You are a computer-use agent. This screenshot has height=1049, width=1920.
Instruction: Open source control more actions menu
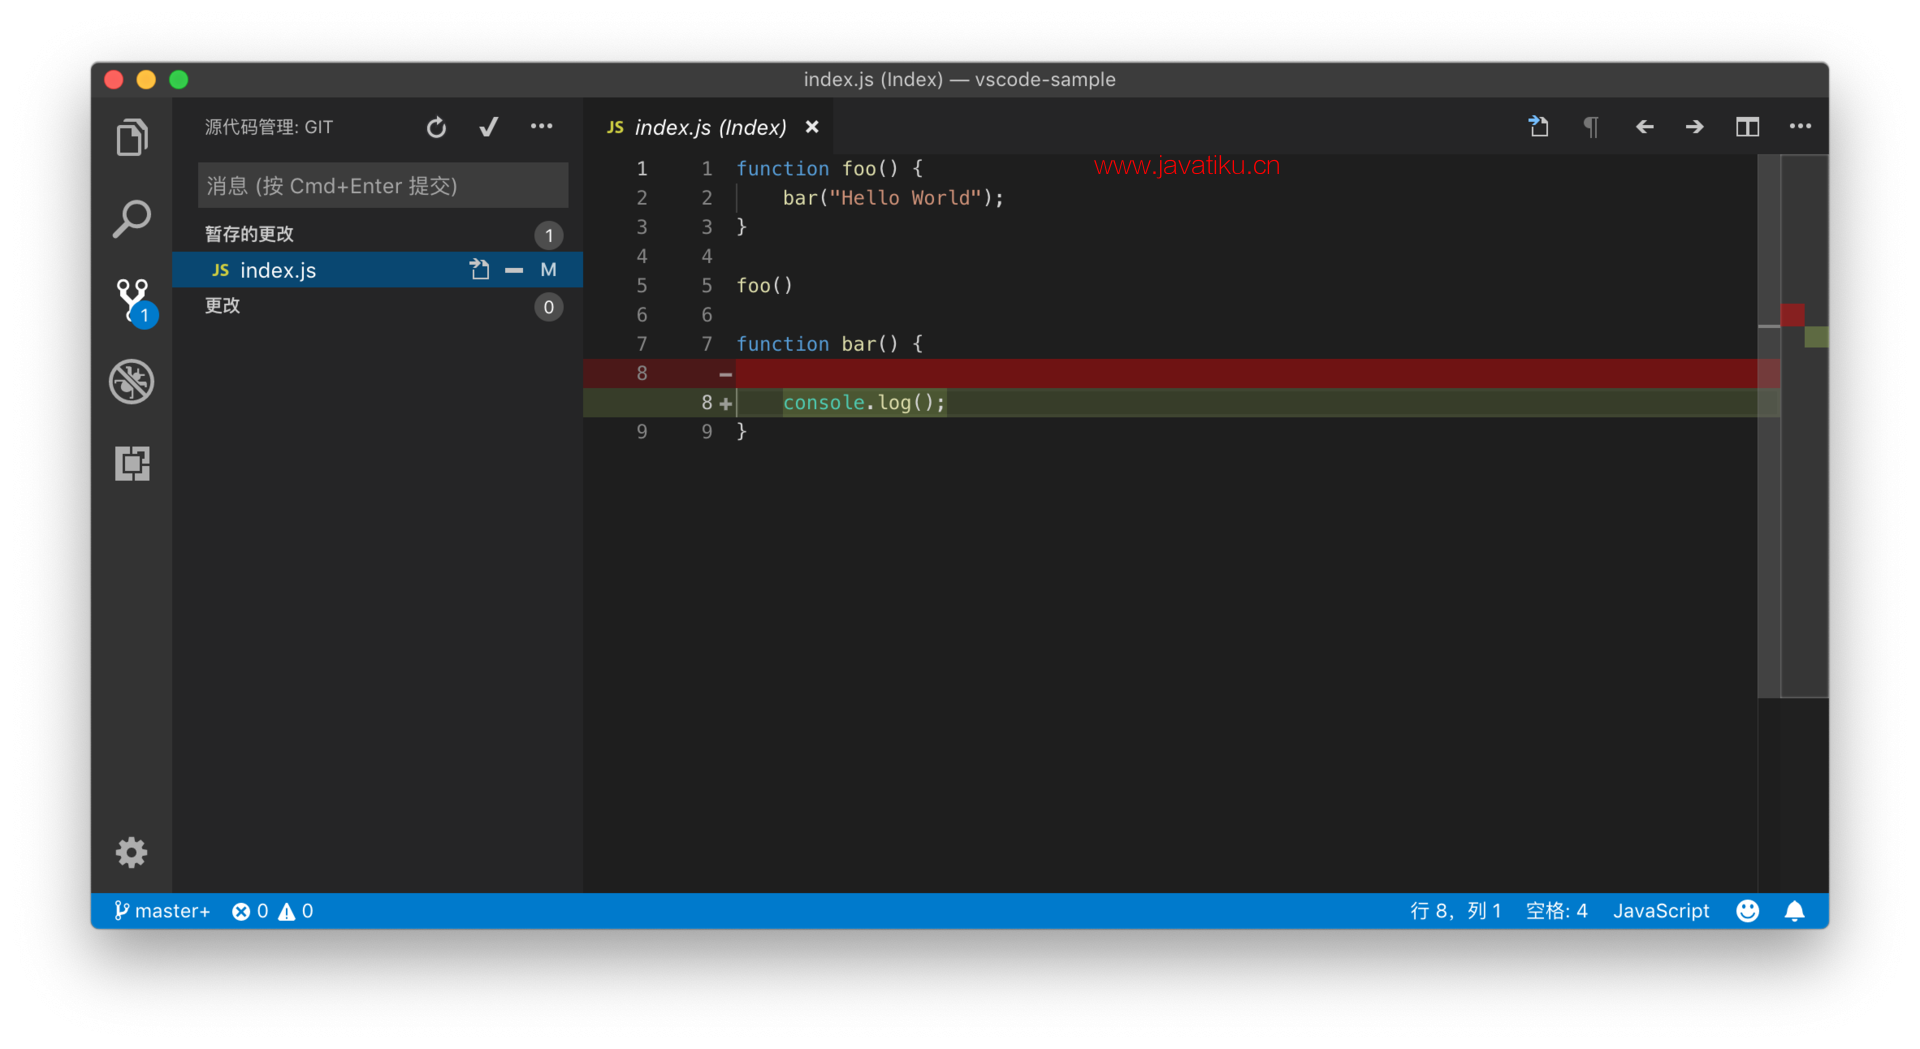[x=541, y=127]
